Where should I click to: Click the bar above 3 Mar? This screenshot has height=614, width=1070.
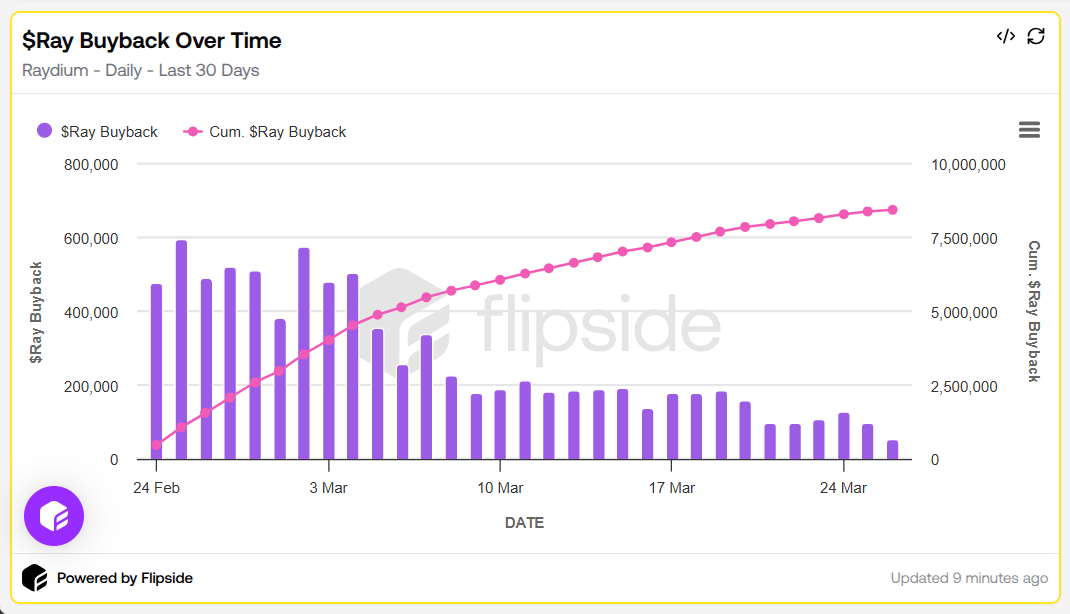point(328,371)
